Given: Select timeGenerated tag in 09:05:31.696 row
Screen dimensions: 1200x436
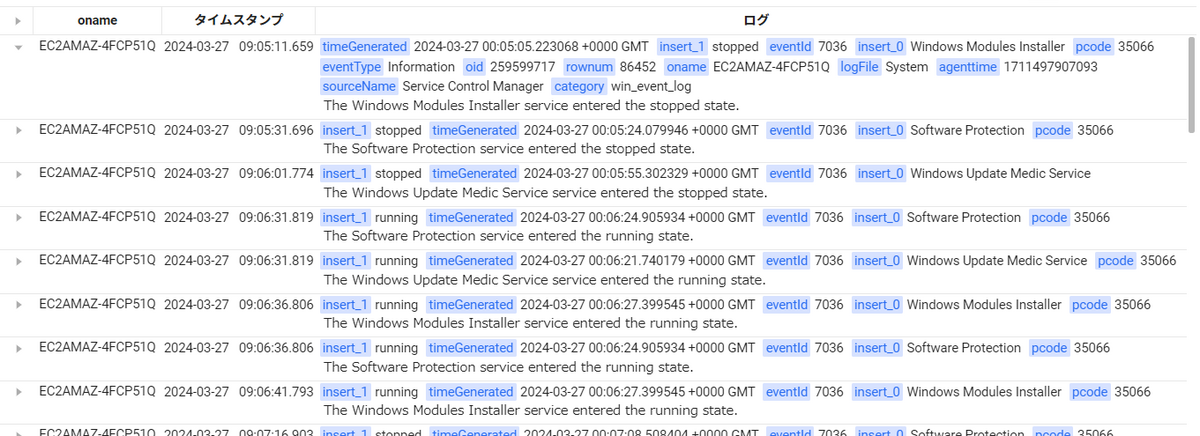Looking at the screenshot, I should click(474, 130).
